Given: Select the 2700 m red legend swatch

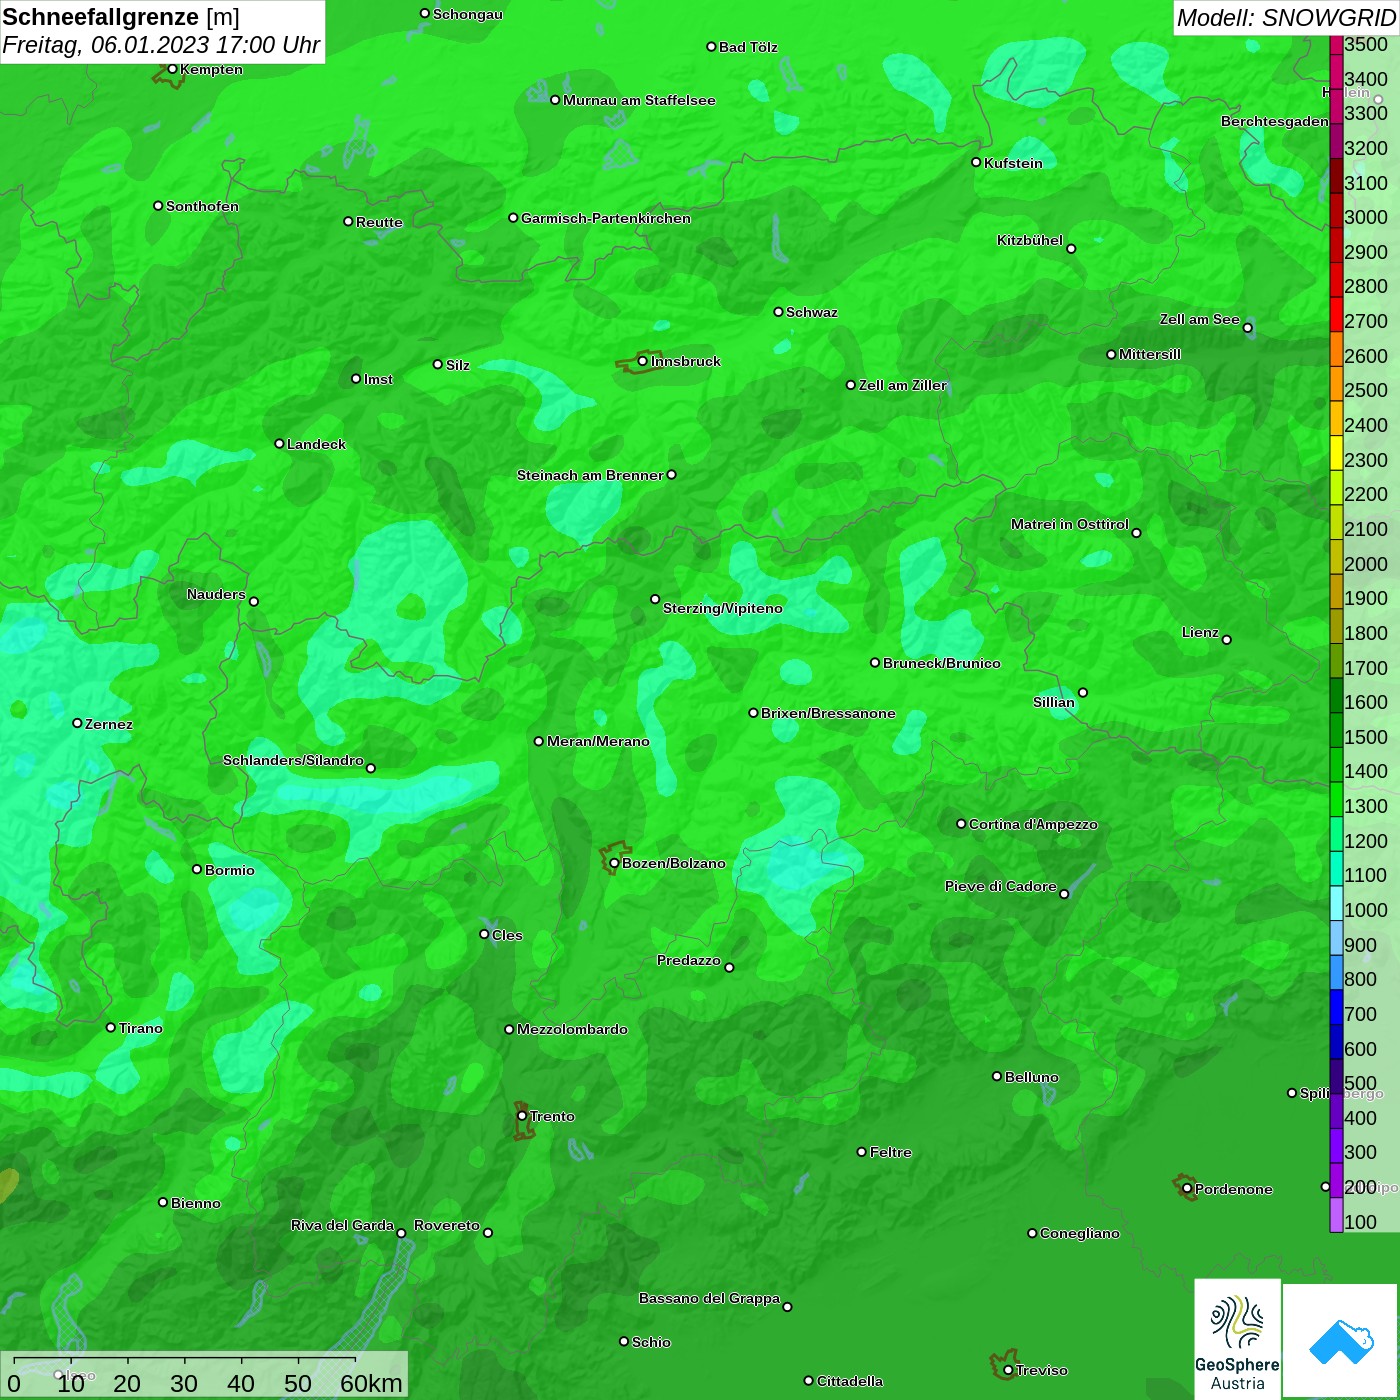Looking at the screenshot, I should [x=1336, y=315].
